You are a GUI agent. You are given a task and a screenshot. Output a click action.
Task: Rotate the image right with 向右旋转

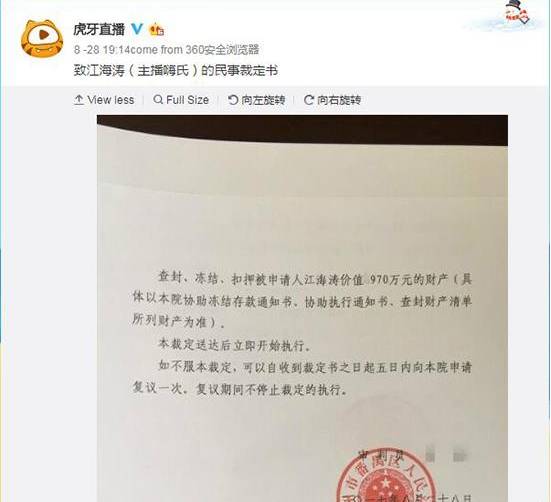point(332,100)
